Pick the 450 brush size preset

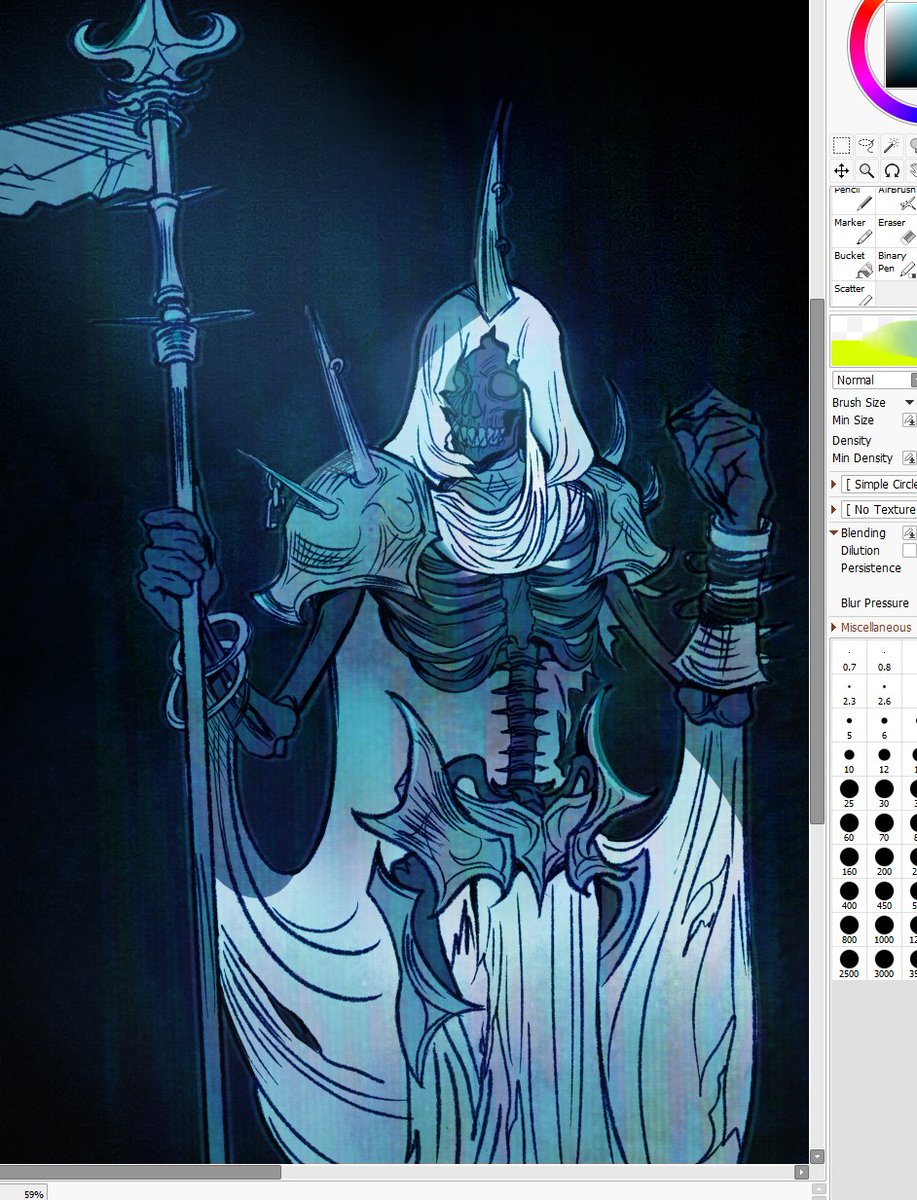(884, 896)
